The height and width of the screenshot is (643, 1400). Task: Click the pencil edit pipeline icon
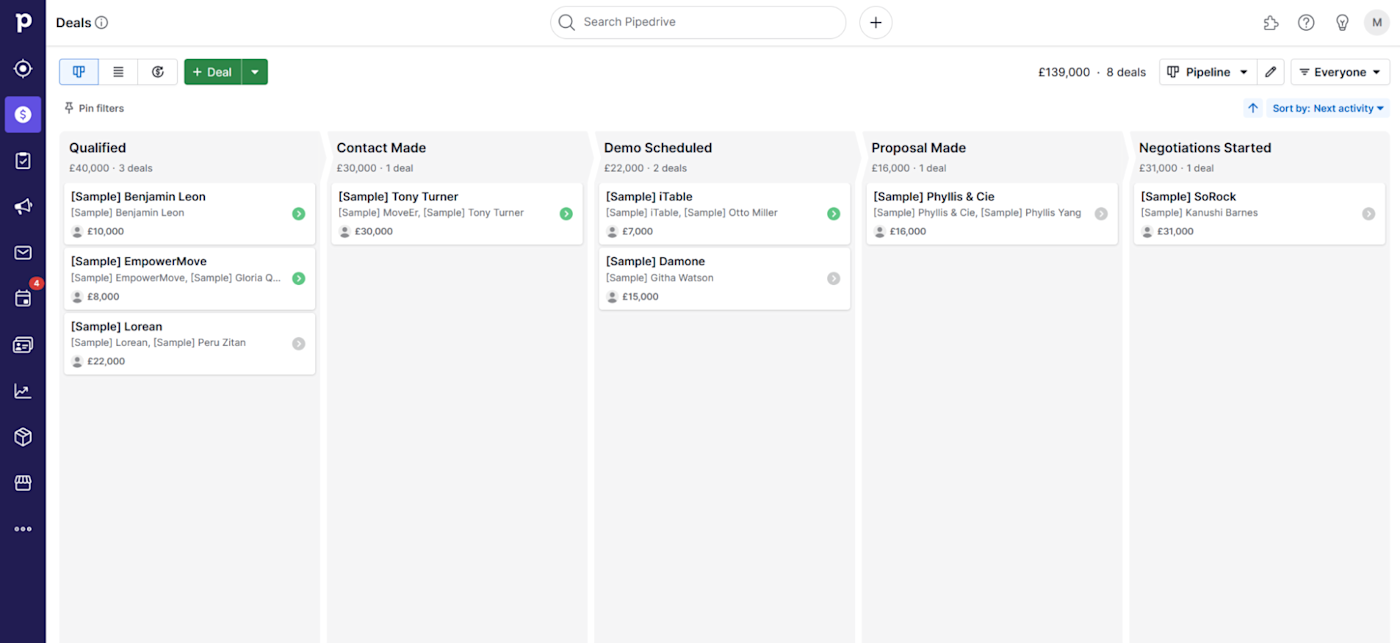1271,72
